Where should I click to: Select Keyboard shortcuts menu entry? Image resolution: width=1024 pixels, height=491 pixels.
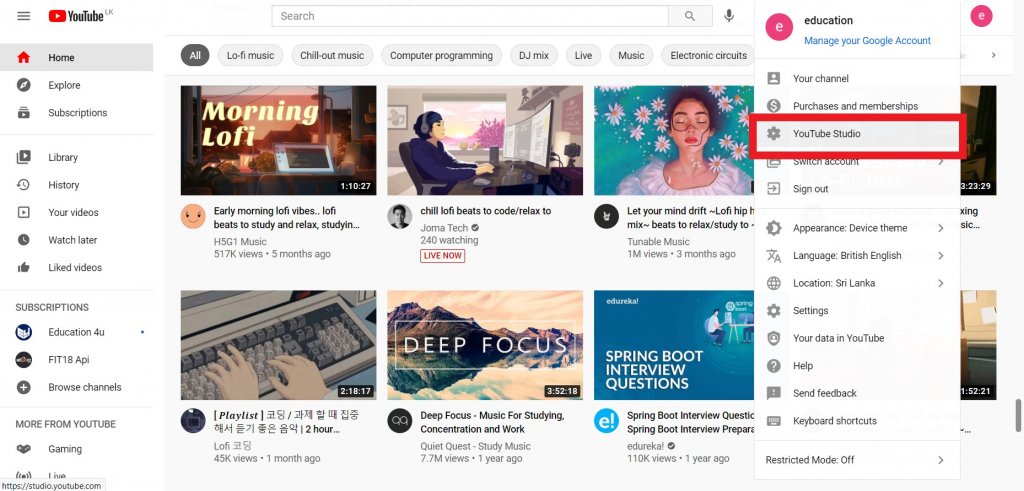pyautogui.click(x=856, y=420)
